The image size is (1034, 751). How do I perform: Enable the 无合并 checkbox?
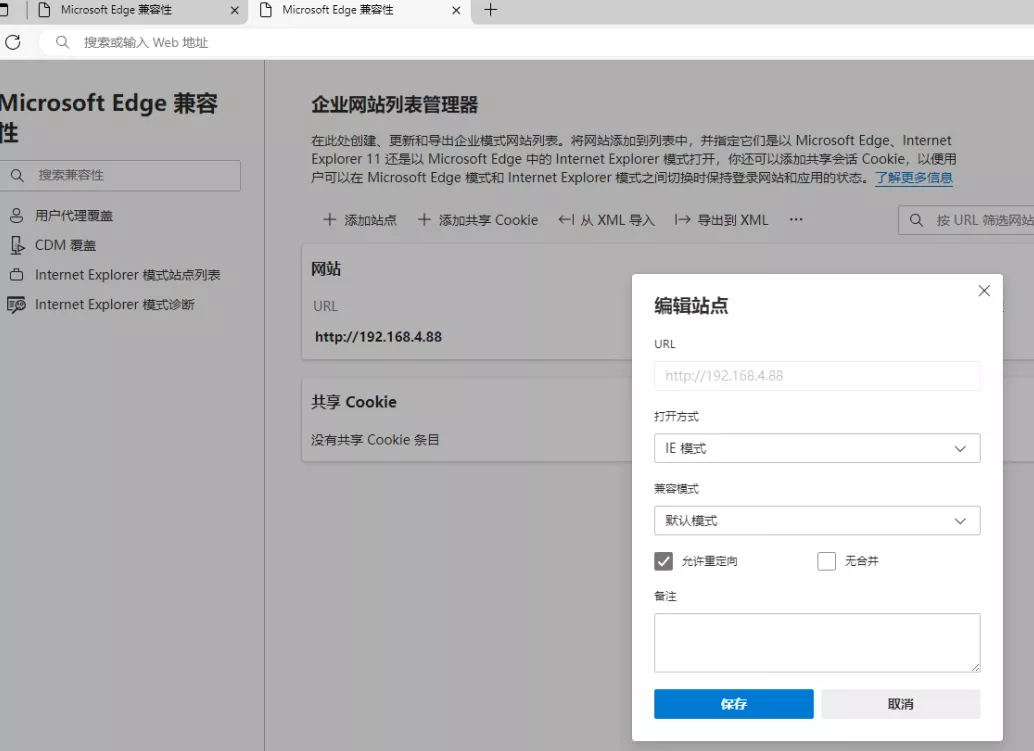pyautogui.click(x=826, y=561)
